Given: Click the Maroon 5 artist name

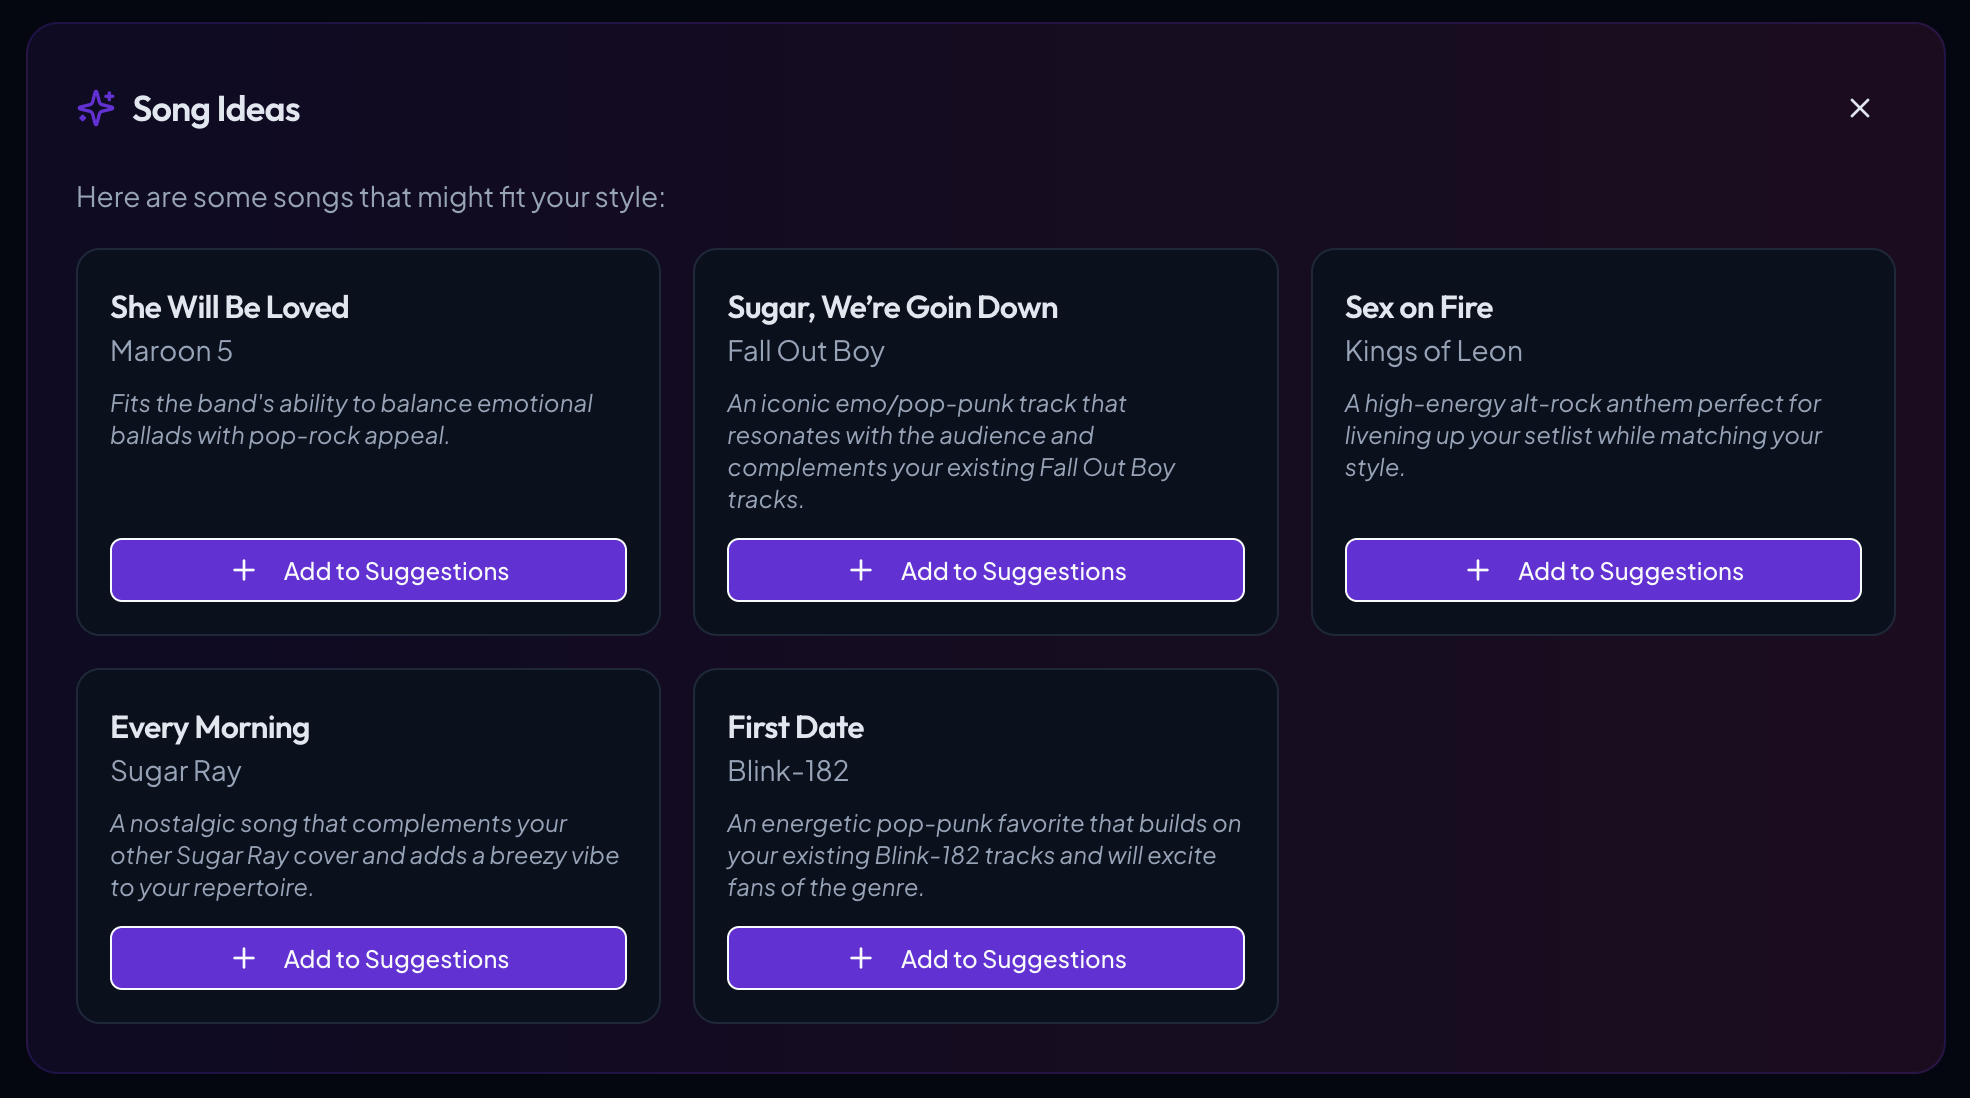Looking at the screenshot, I should tap(171, 351).
